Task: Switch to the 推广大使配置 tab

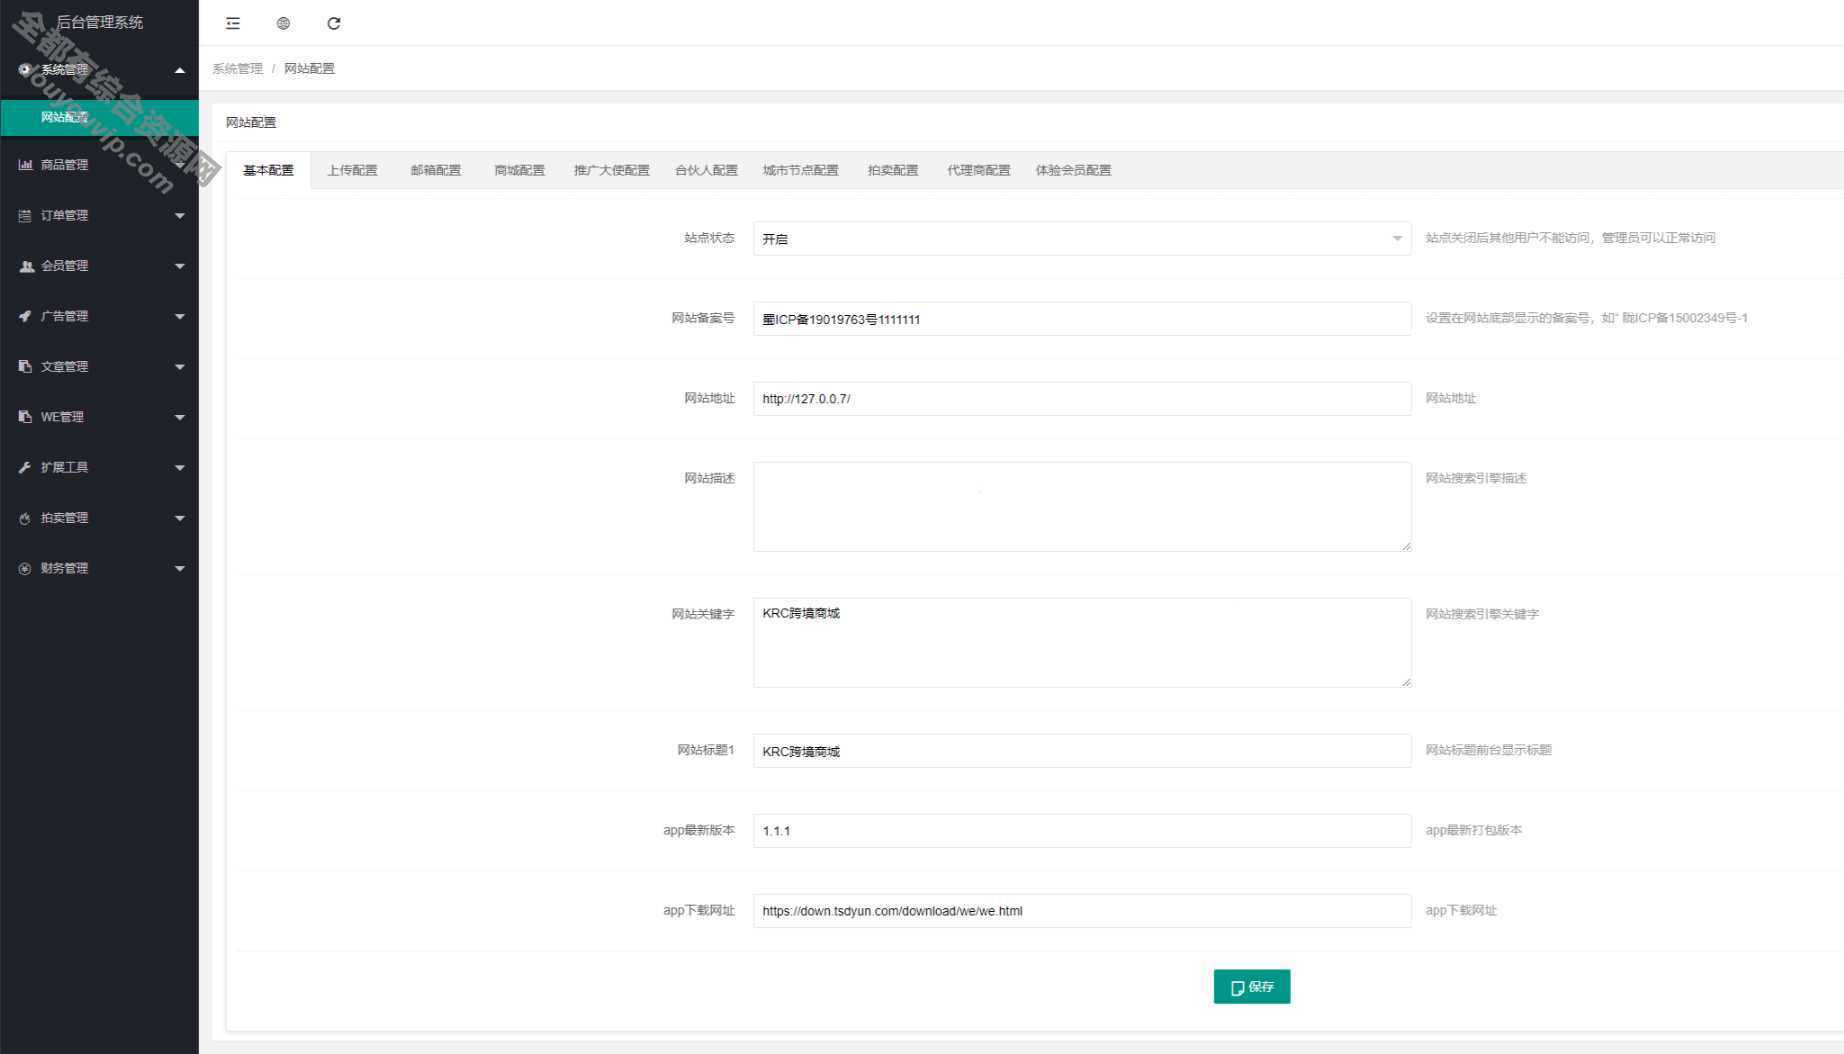Action: [x=611, y=170]
